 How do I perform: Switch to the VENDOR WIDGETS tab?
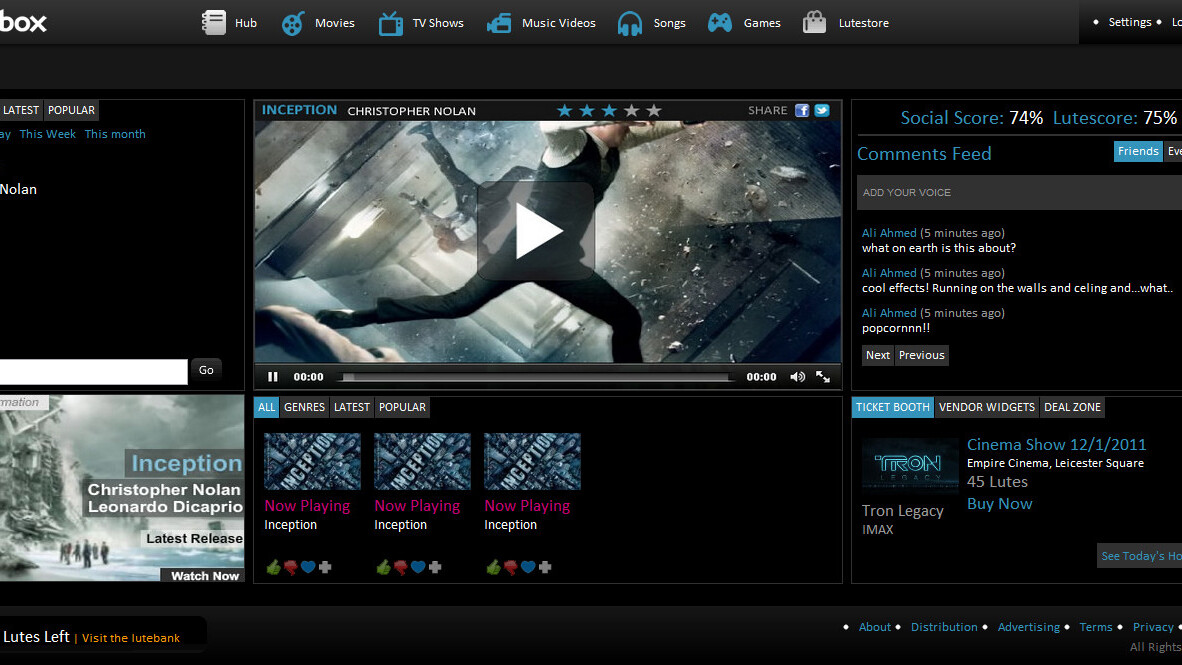(x=986, y=407)
